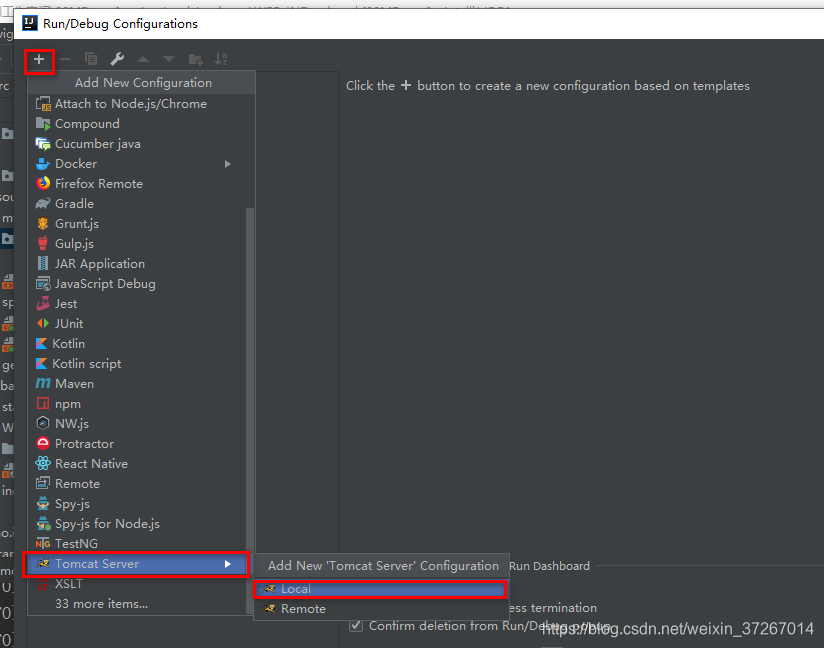The image size is (824, 648).
Task: Select the Remote configuration in main list
Action: [137, 484]
